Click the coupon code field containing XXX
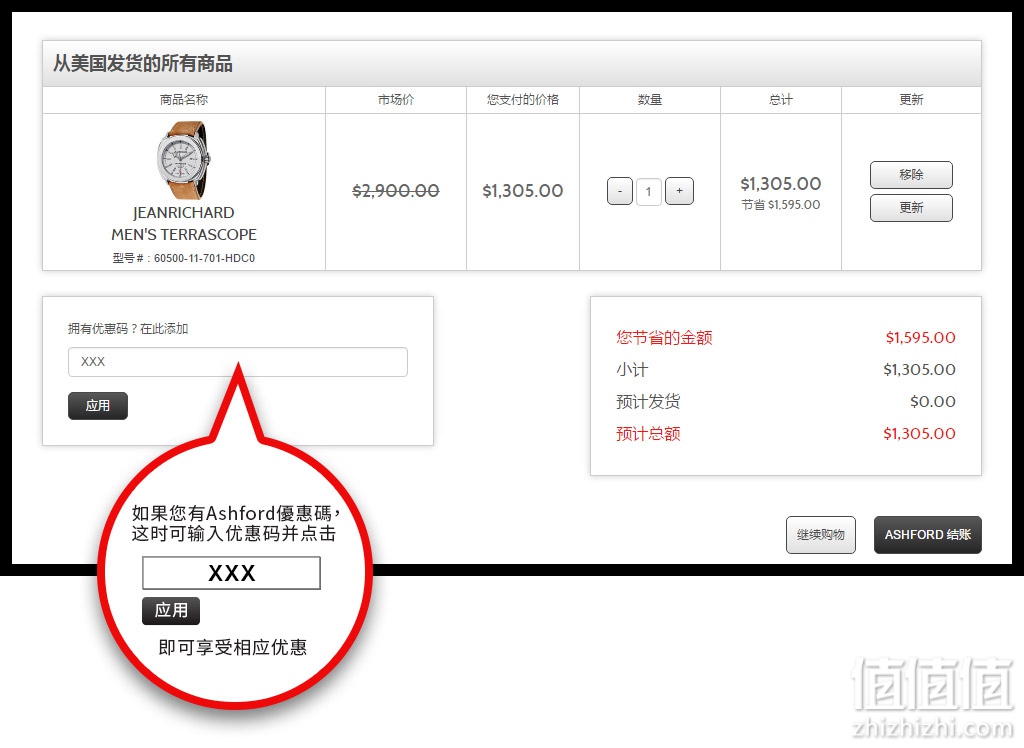 pos(238,362)
